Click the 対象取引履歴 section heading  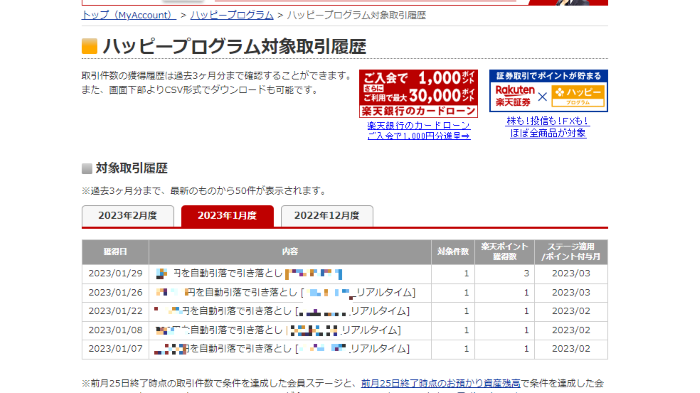click(132, 168)
